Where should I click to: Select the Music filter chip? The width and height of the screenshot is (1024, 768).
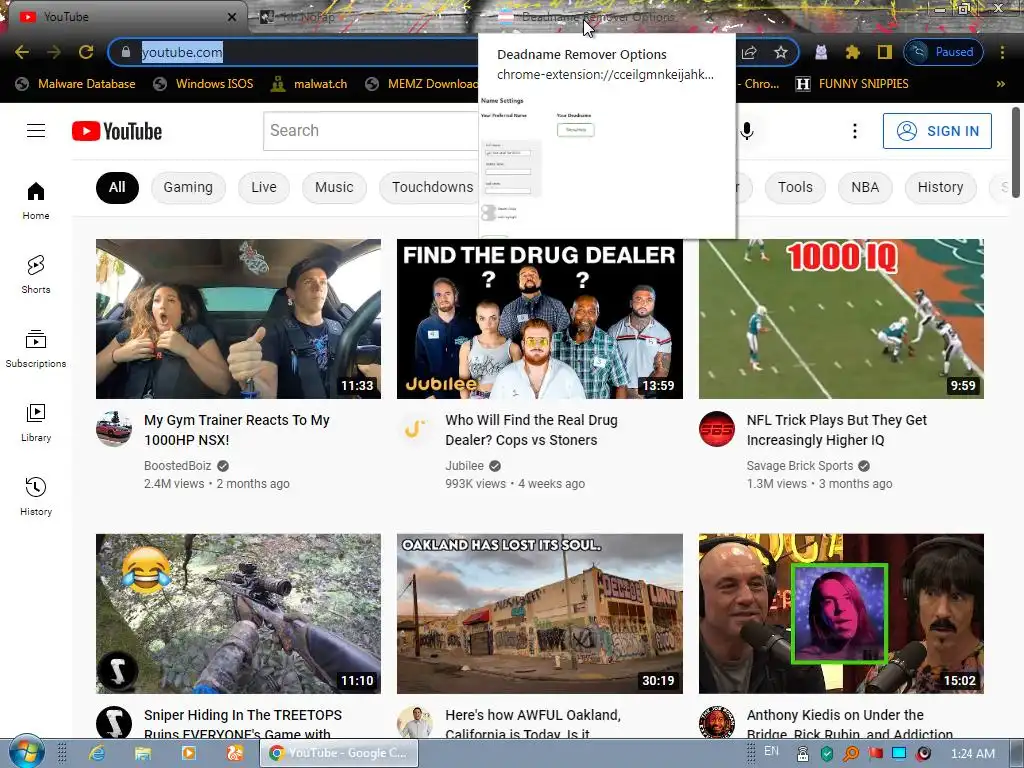[334, 187]
